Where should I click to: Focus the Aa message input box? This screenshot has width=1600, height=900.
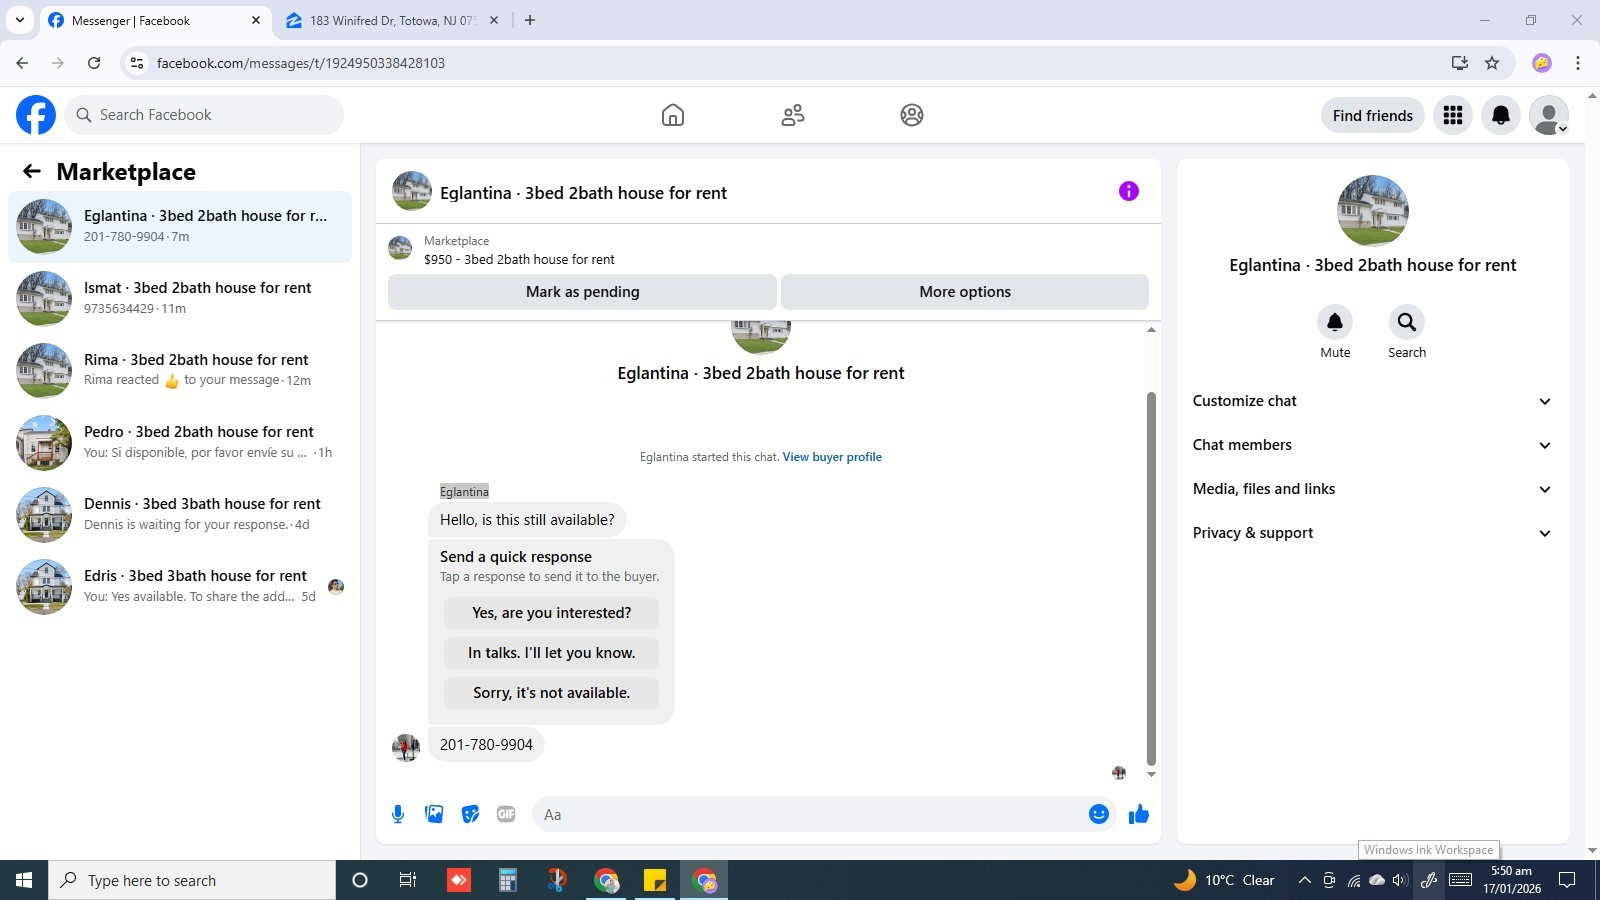click(x=812, y=814)
